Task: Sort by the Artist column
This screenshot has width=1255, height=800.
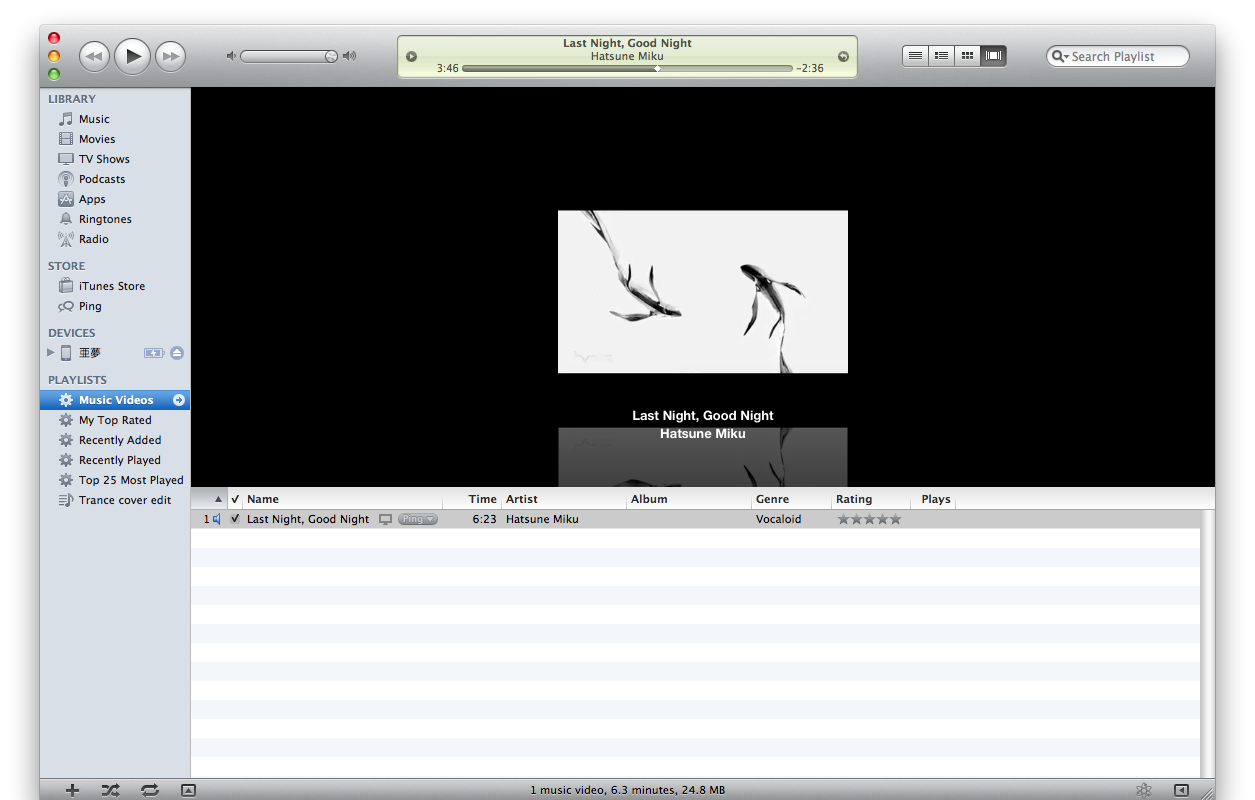Action: pos(564,499)
